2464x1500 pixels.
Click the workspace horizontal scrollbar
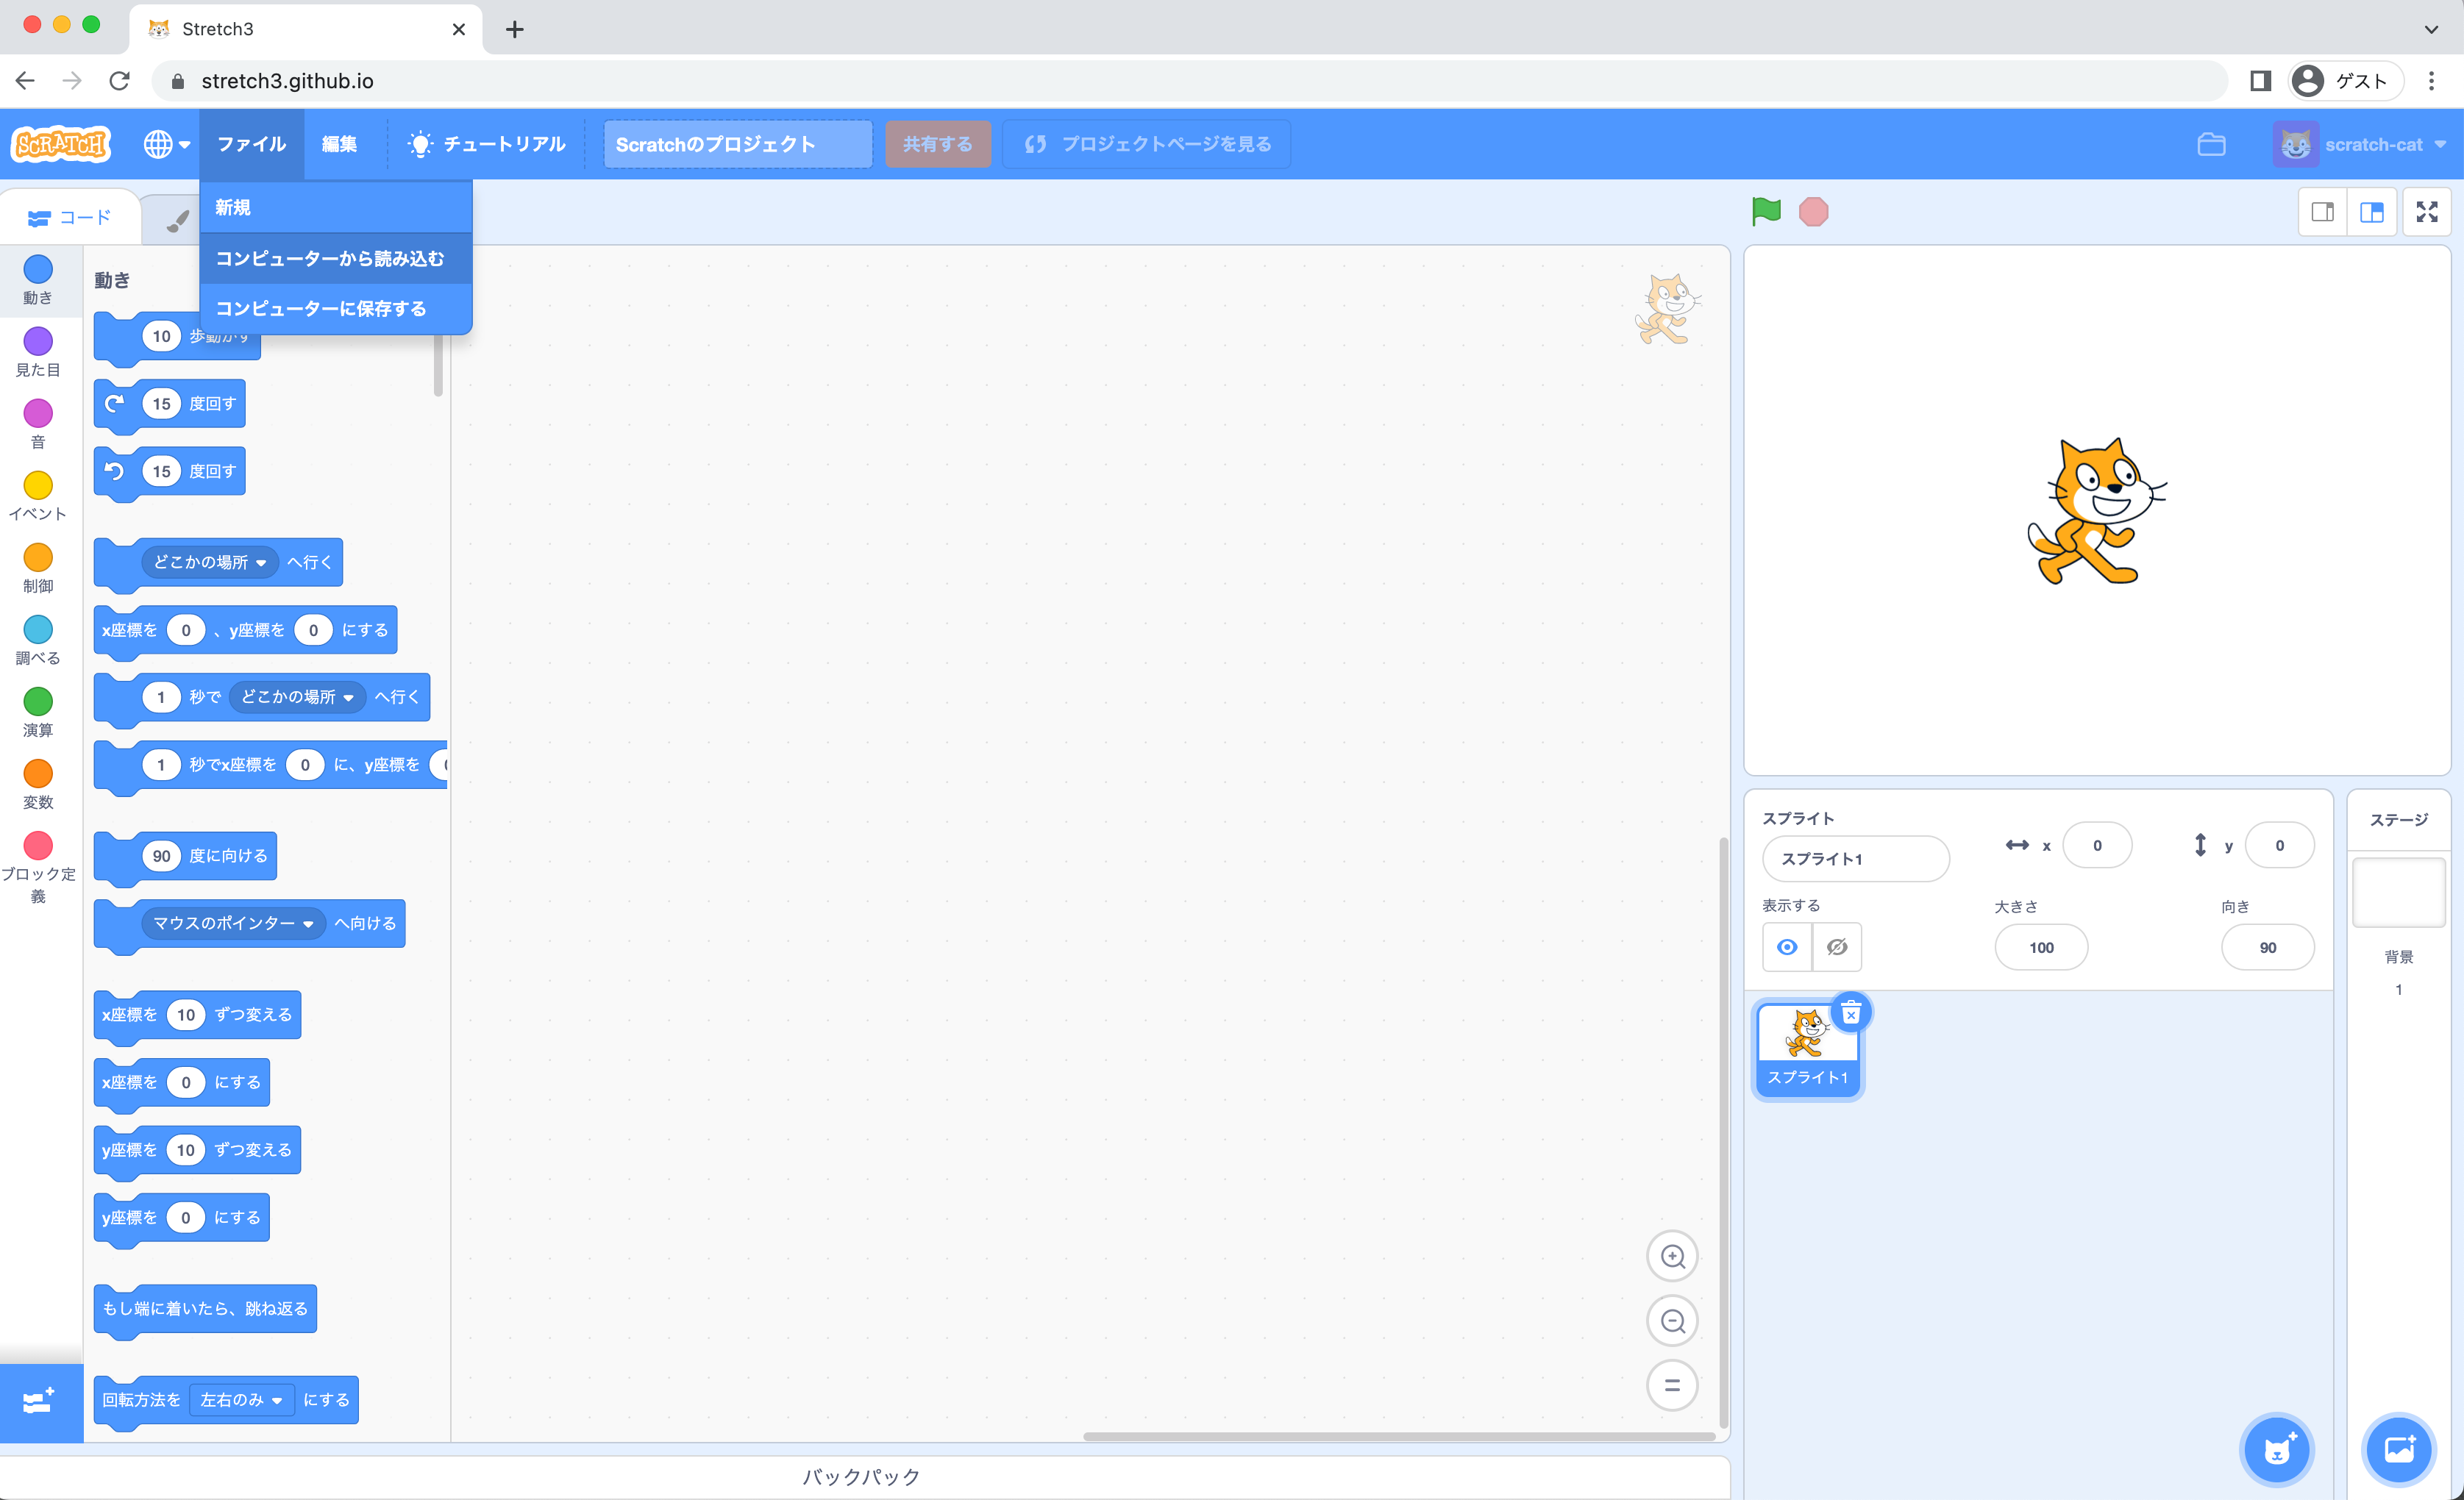[x=1399, y=1437]
